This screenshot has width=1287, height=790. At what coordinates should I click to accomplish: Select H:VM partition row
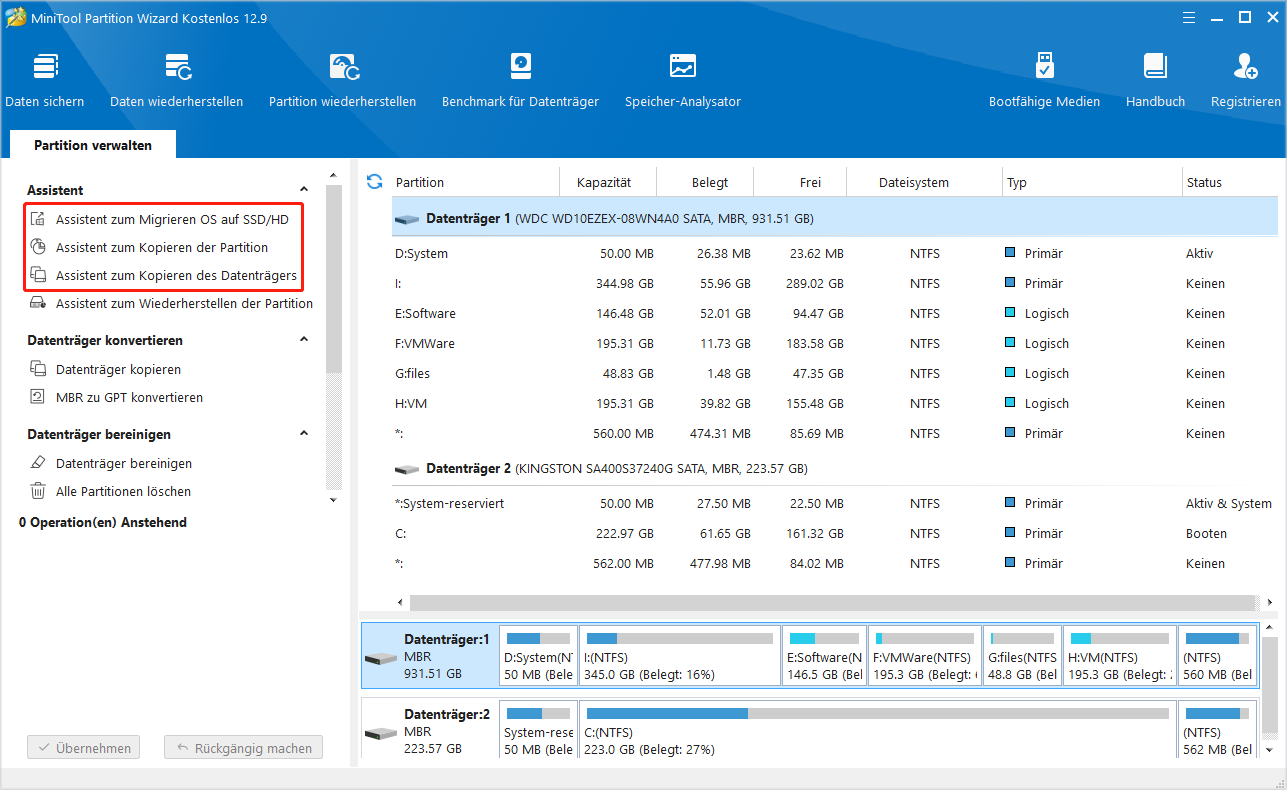834,403
